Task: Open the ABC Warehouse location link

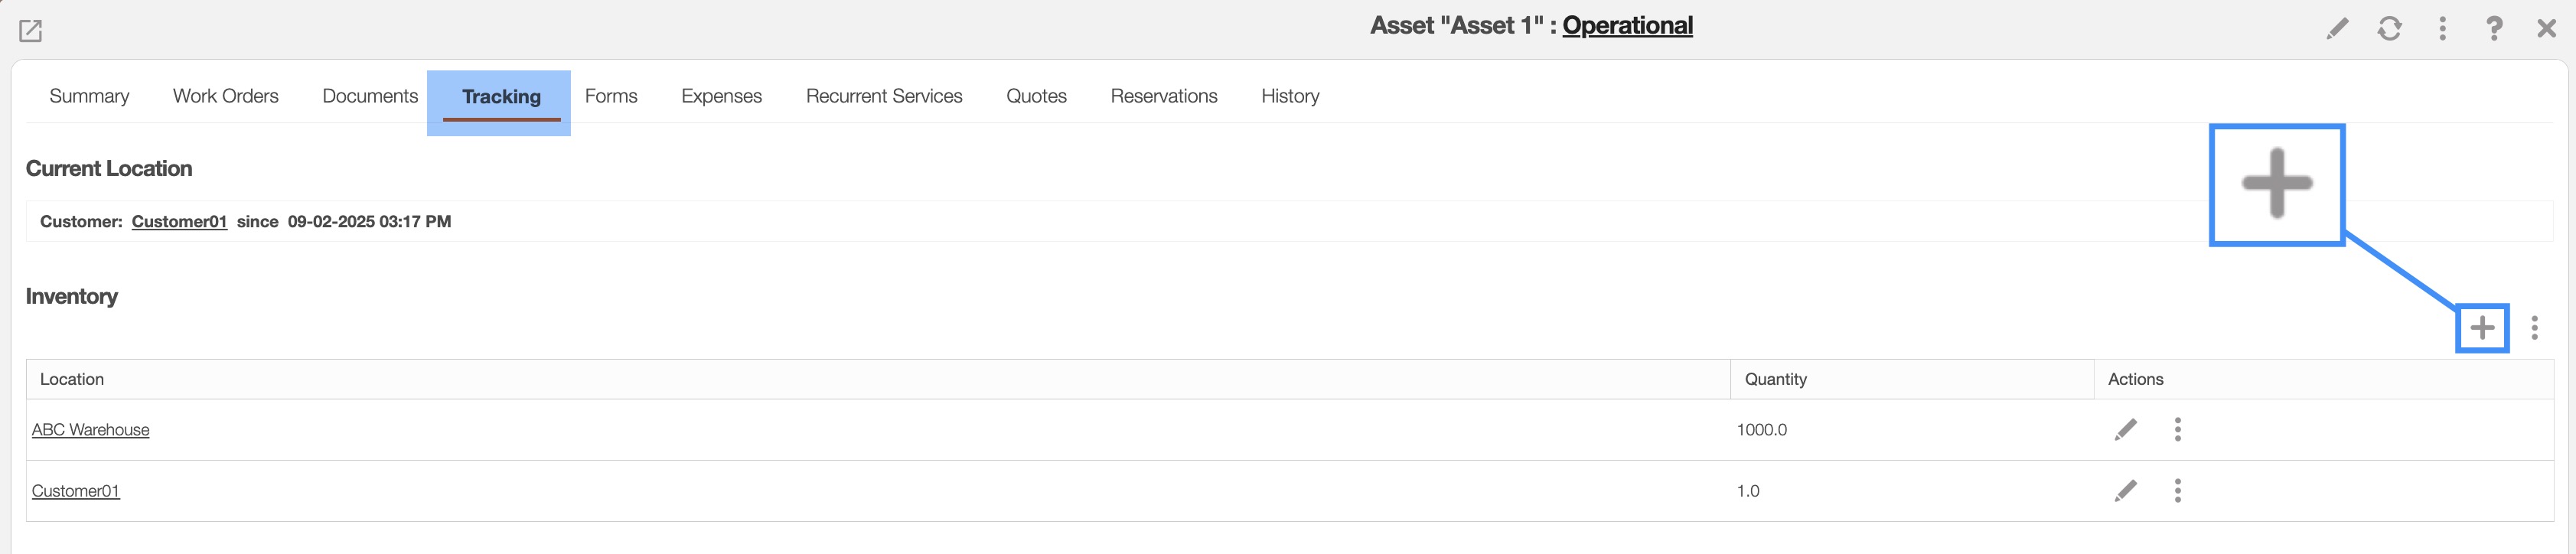Action: (x=91, y=430)
